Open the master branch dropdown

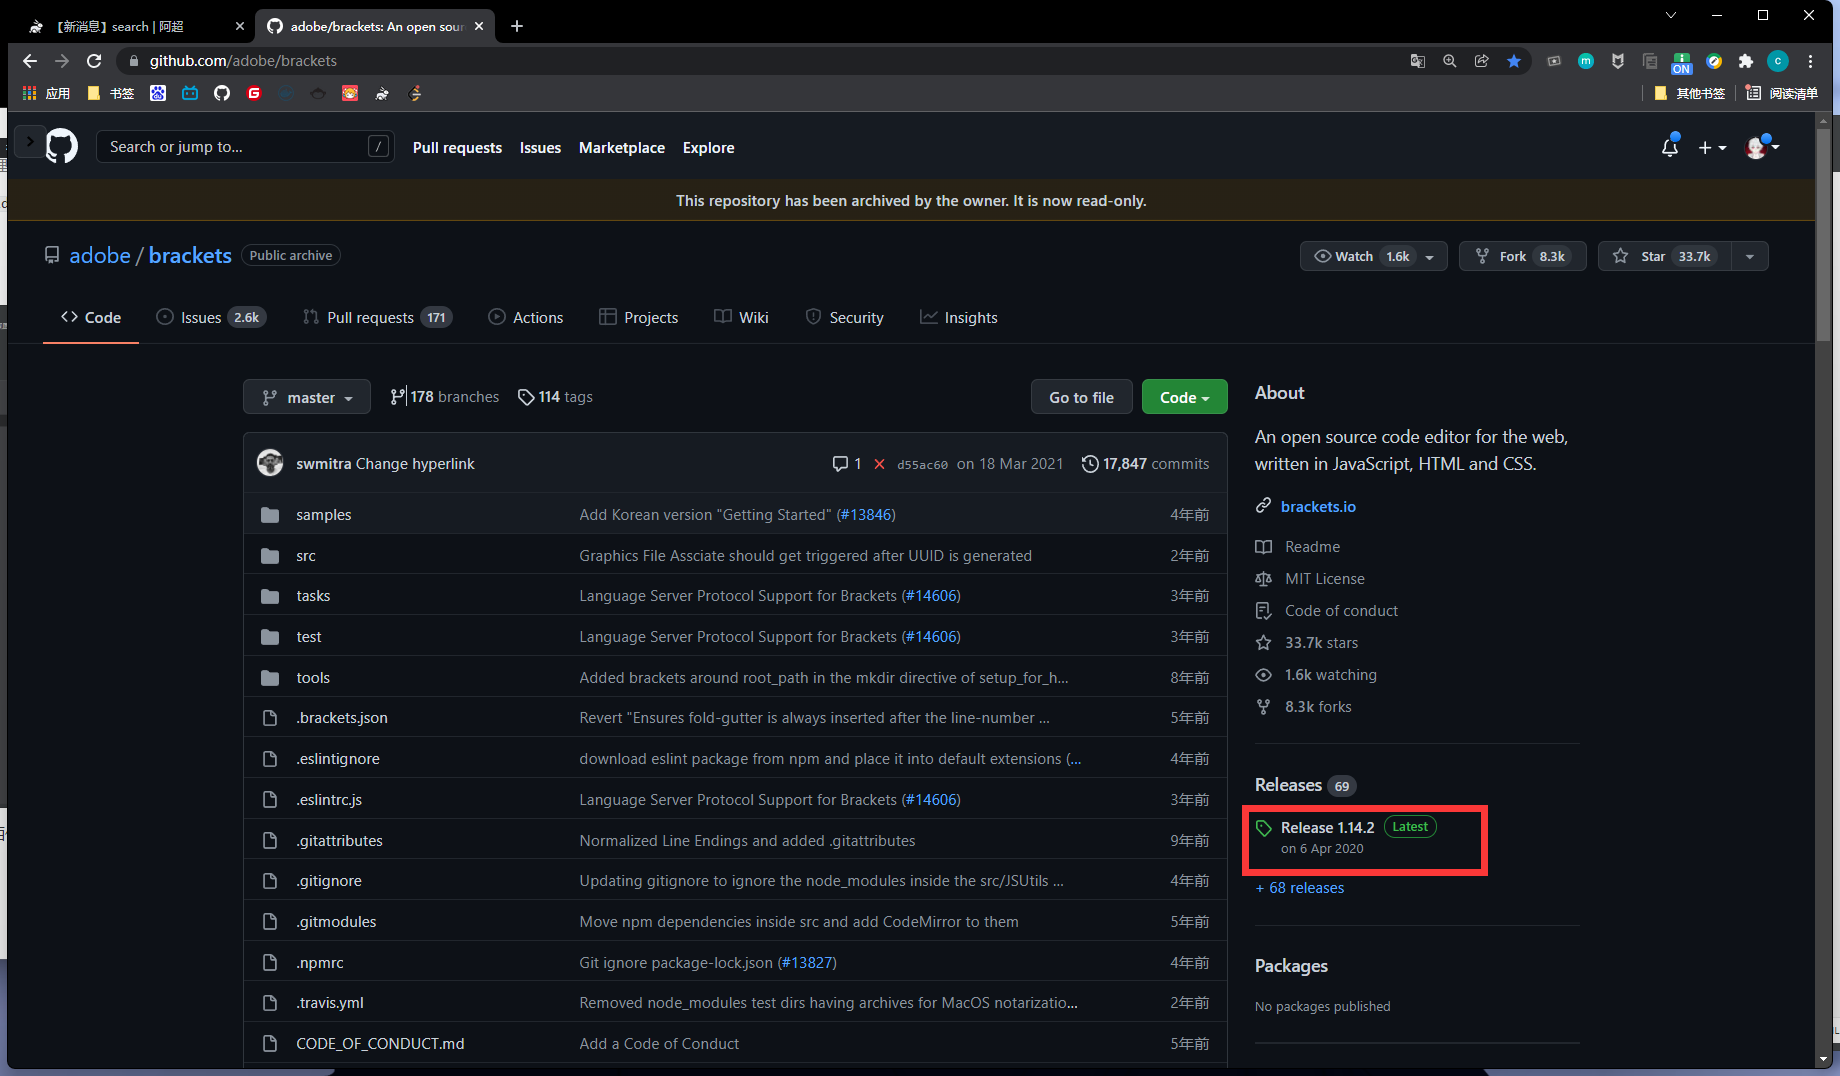pyautogui.click(x=307, y=397)
